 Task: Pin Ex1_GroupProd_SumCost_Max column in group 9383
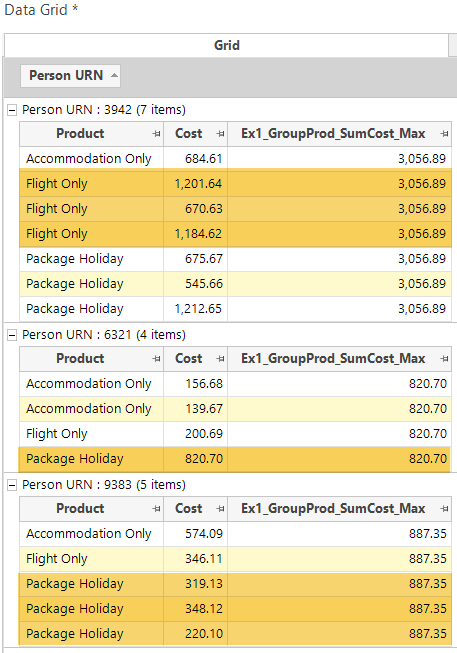tap(444, 508)
